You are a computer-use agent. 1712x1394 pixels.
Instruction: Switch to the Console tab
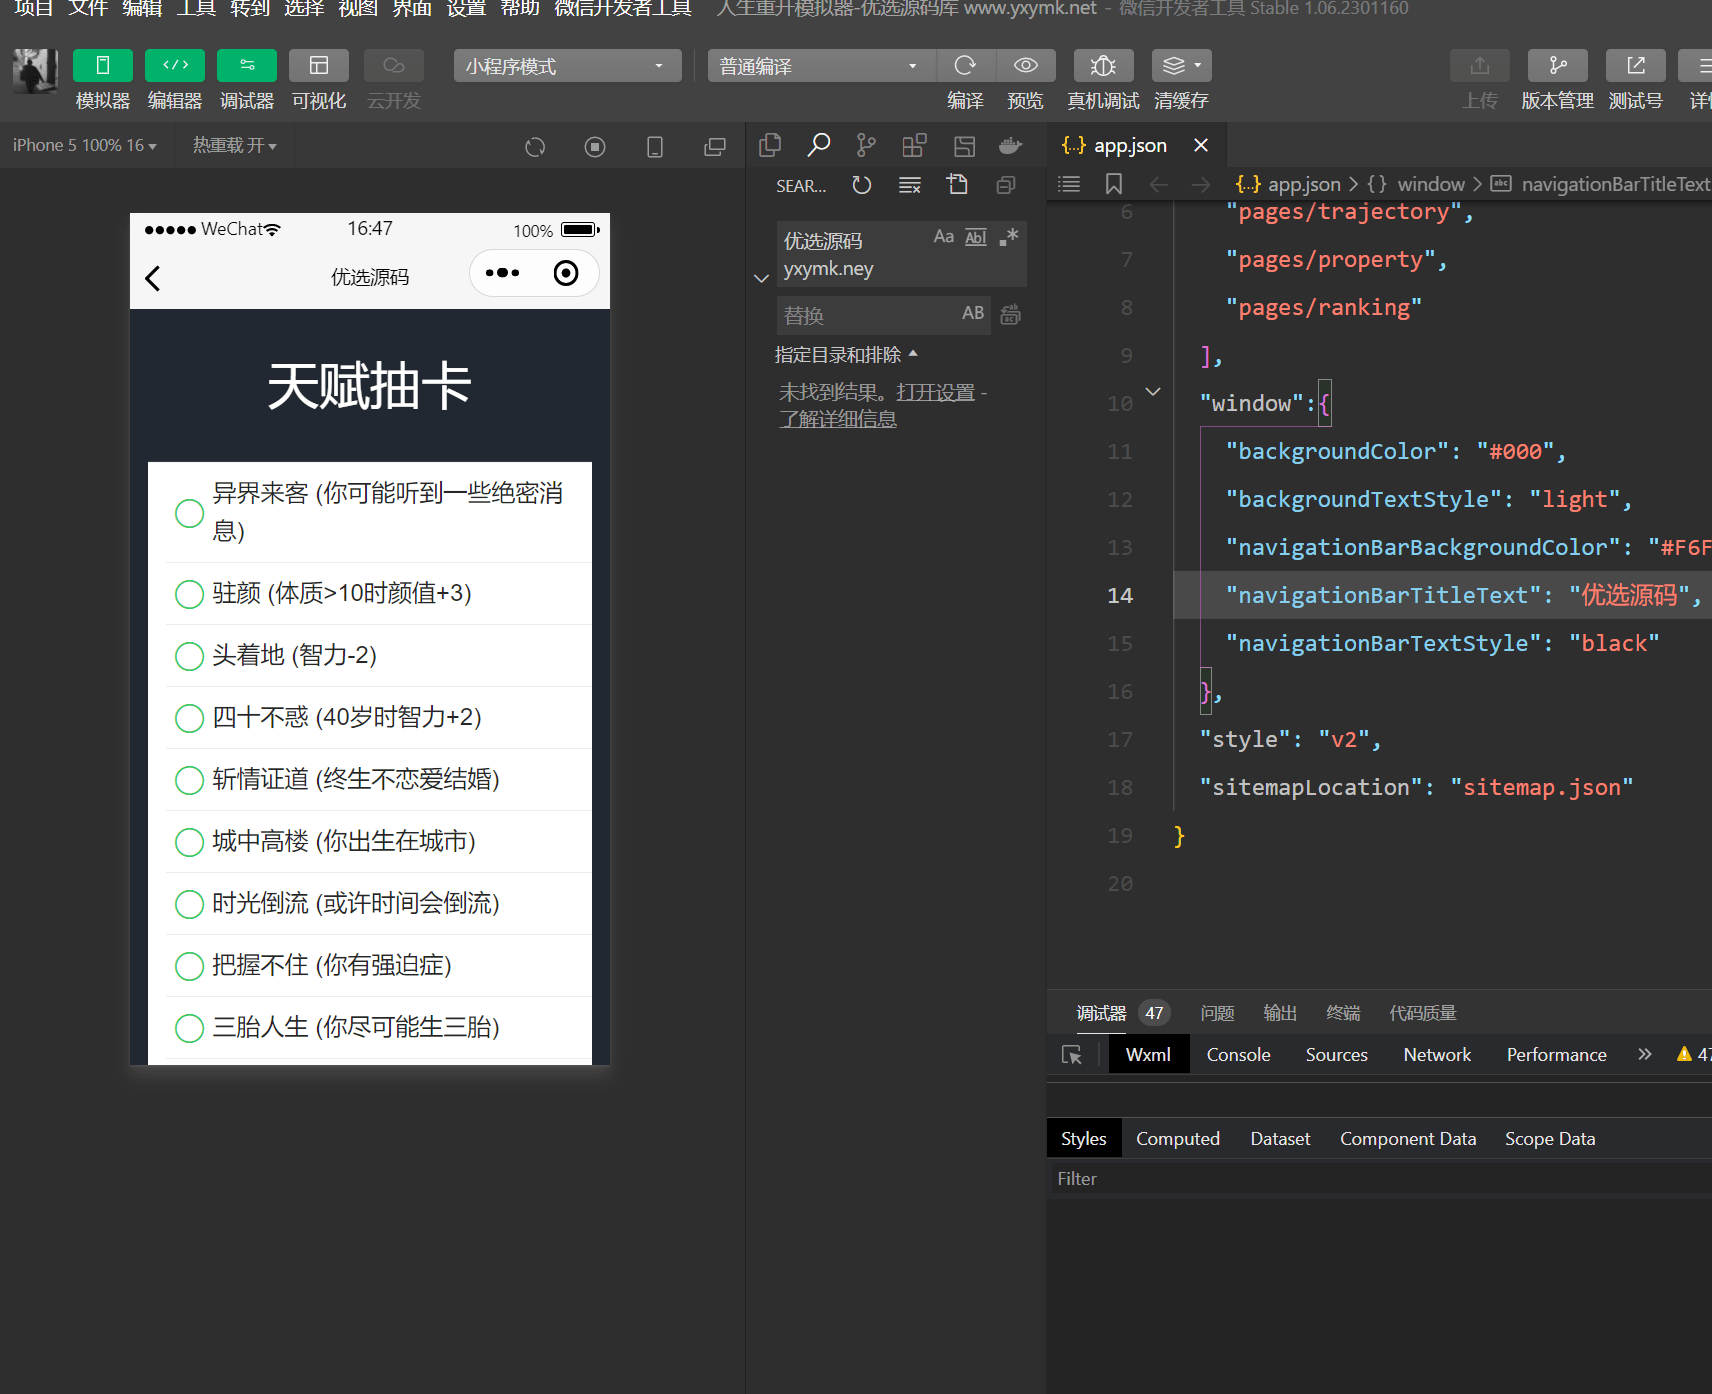point(1238,1055)
